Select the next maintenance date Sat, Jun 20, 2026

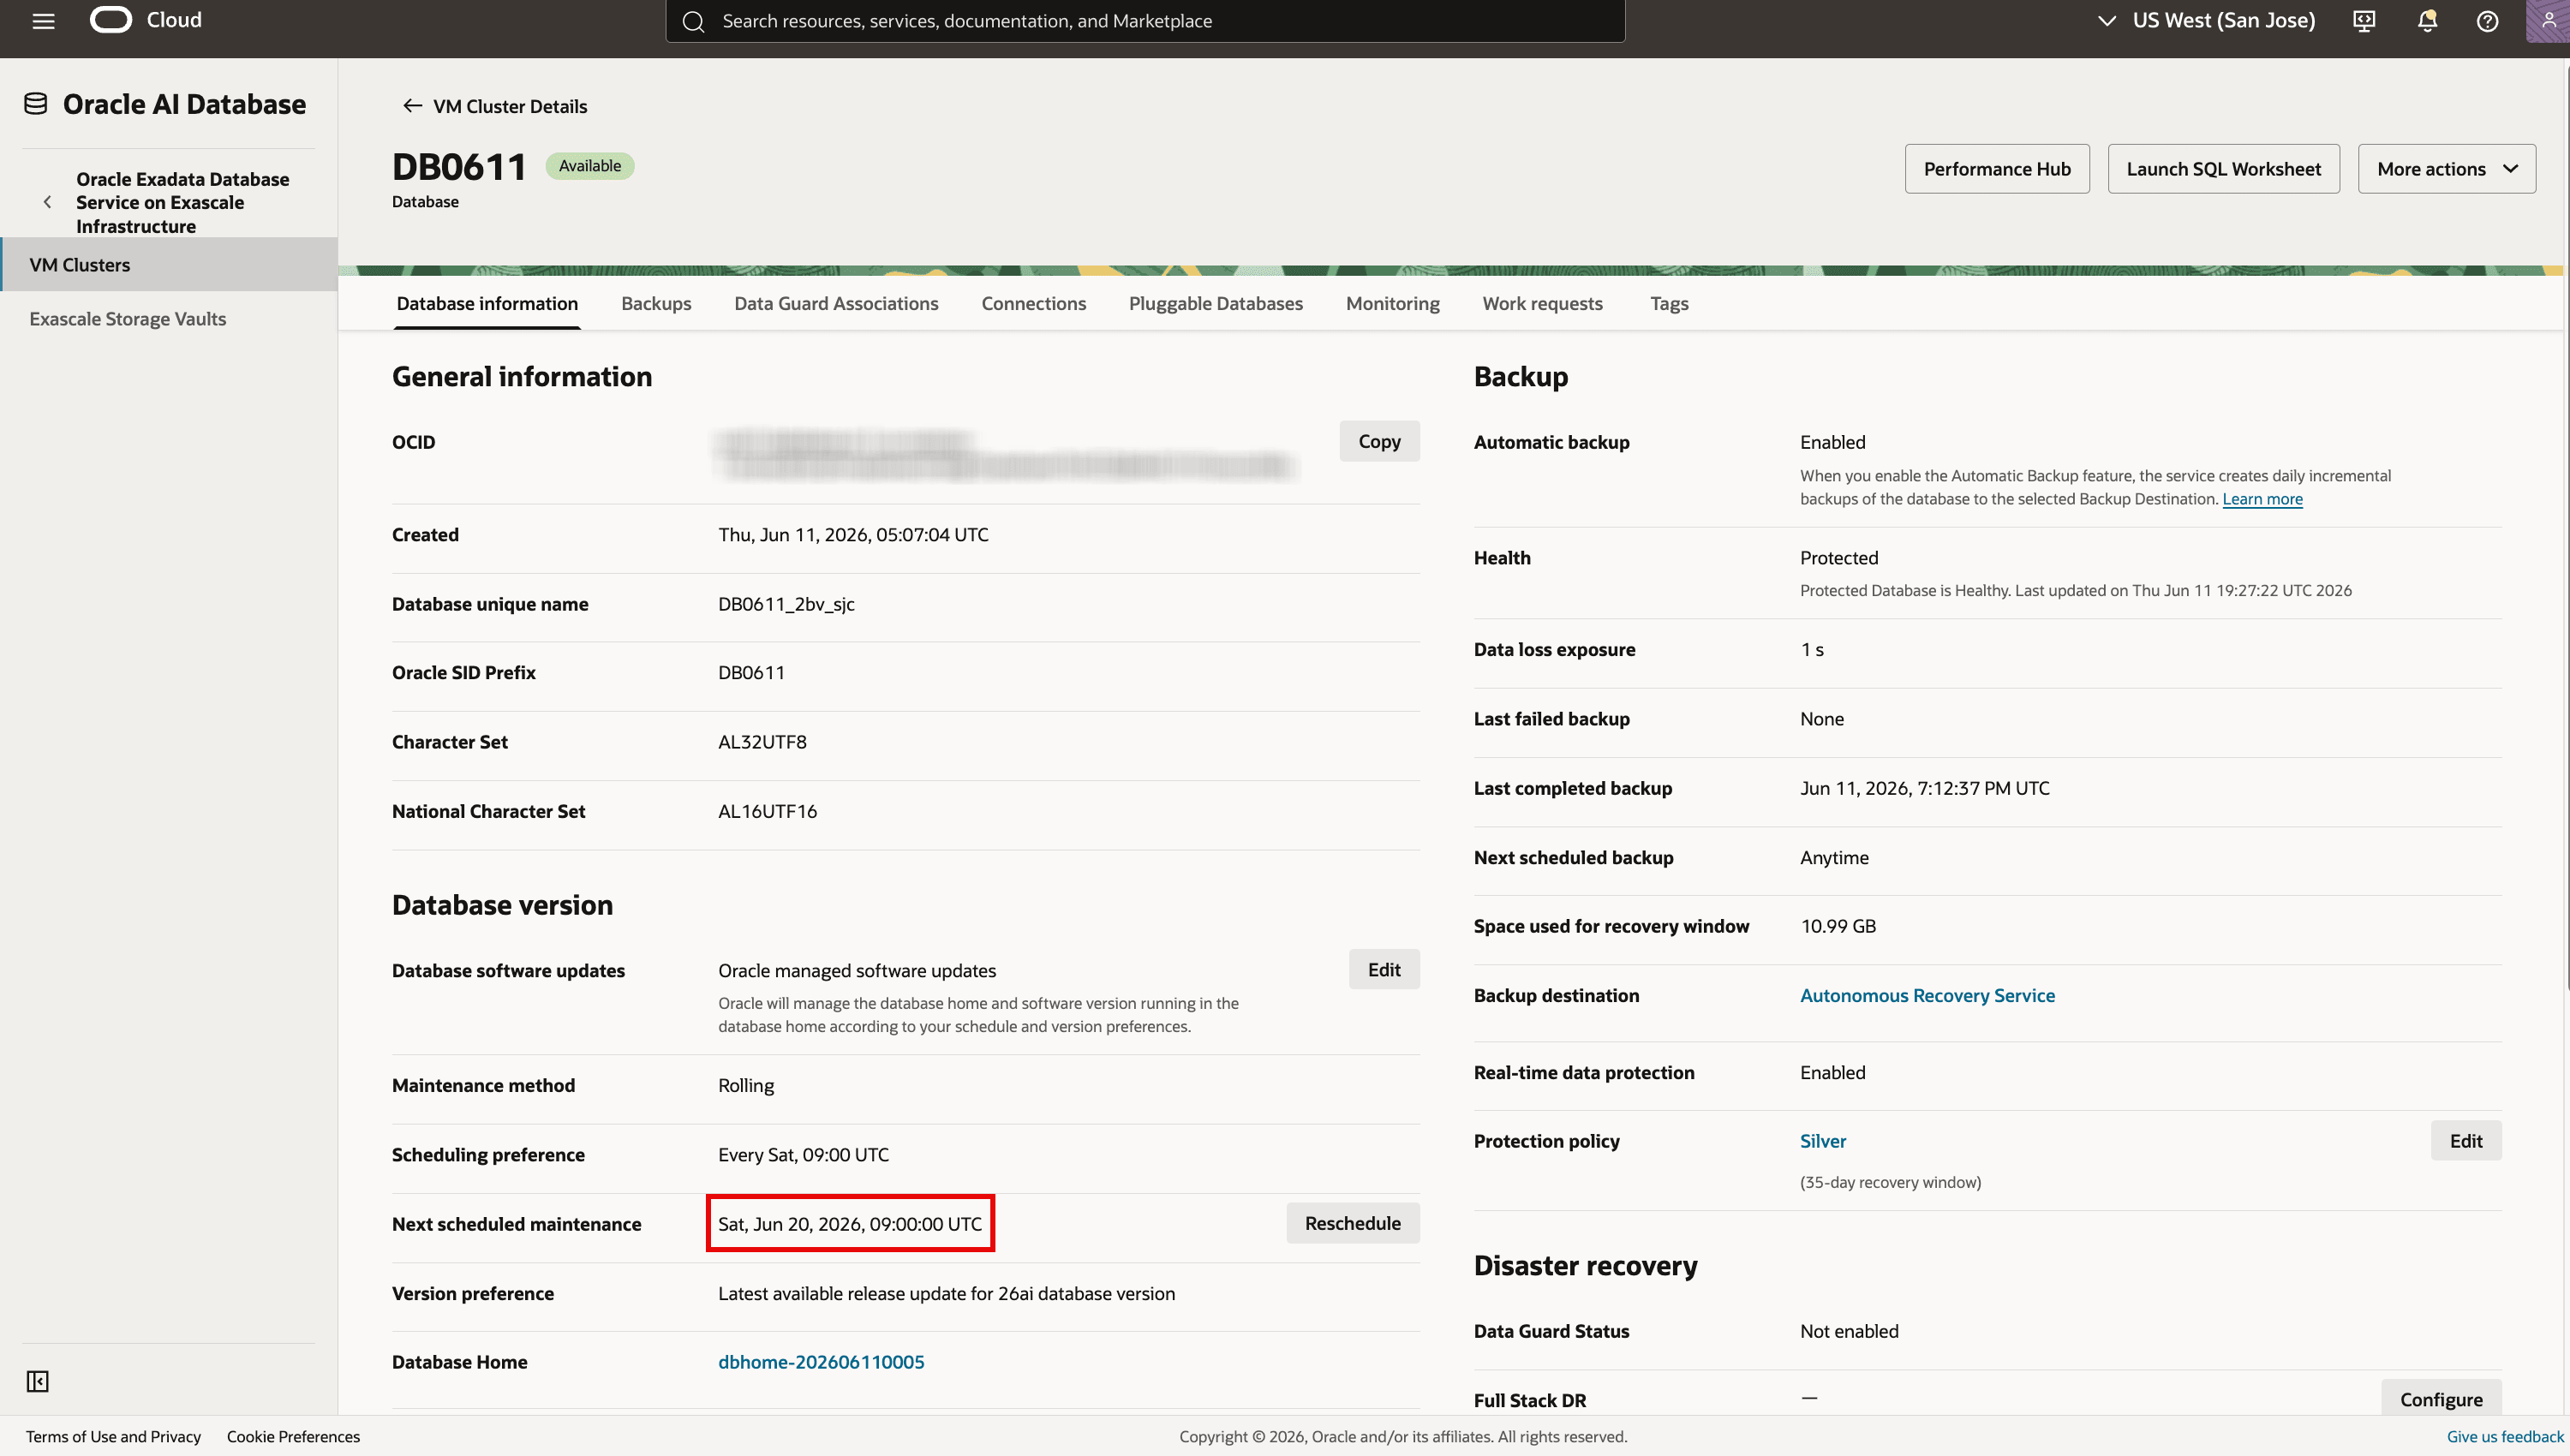pos(850,1223)
